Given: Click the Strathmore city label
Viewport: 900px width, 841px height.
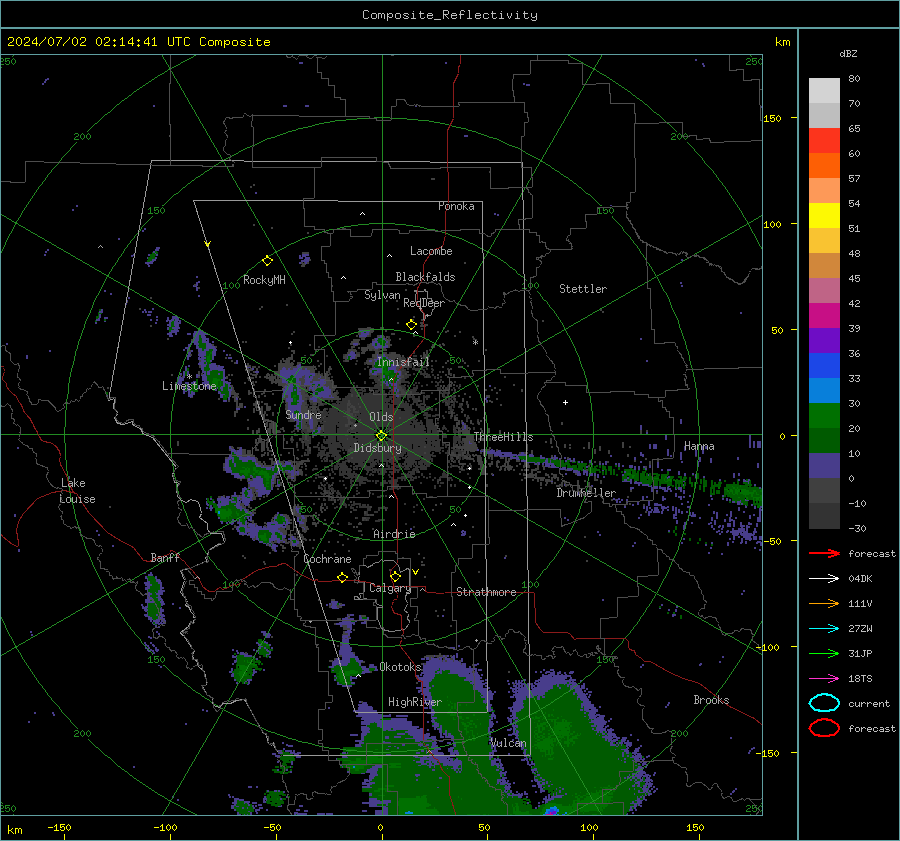Looking at the screenshot, I should coord(486,592).
